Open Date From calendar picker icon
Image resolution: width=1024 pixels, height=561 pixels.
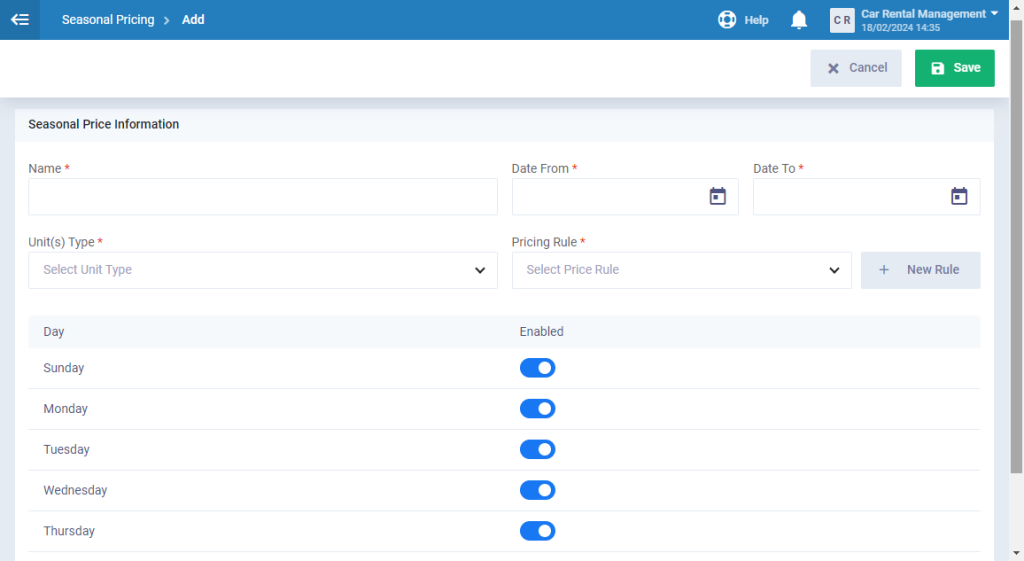[718, 196]
